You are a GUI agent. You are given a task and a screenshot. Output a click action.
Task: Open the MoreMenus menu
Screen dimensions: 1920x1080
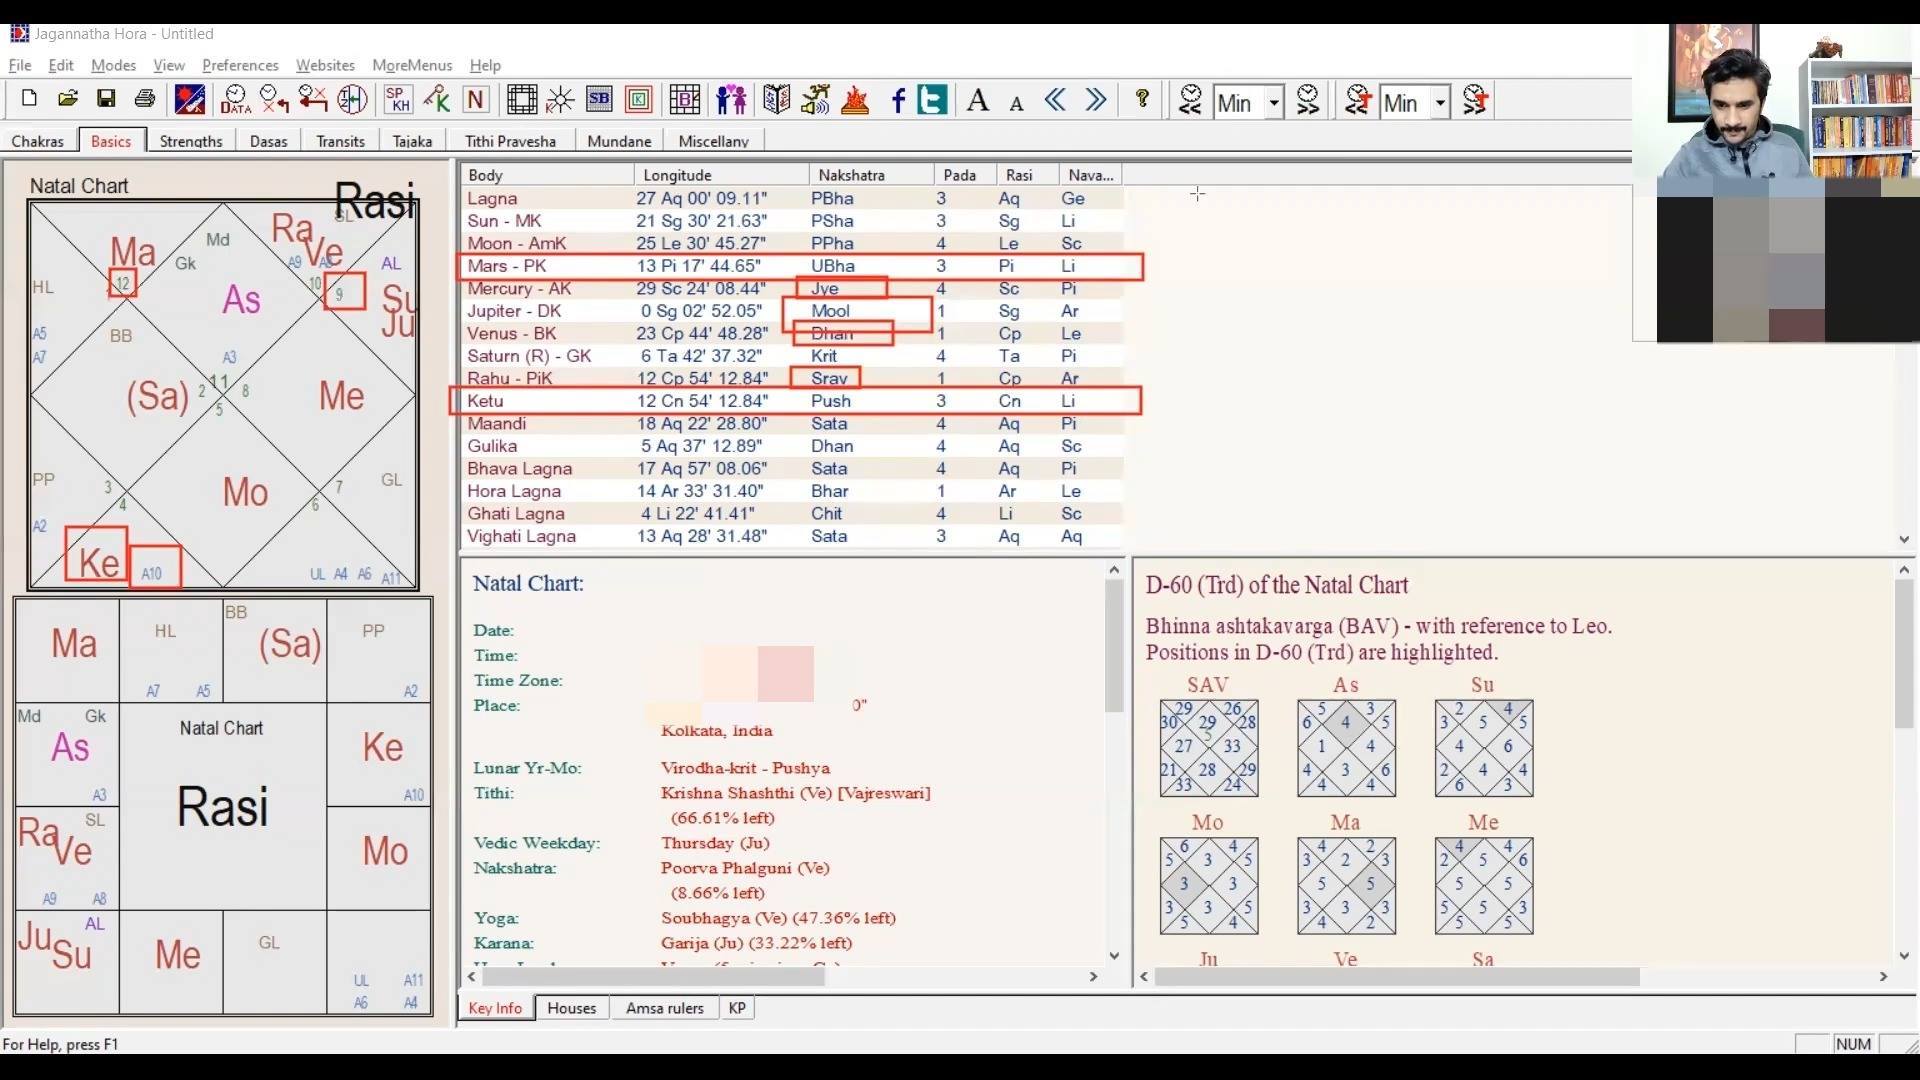(x=412, y=65)
